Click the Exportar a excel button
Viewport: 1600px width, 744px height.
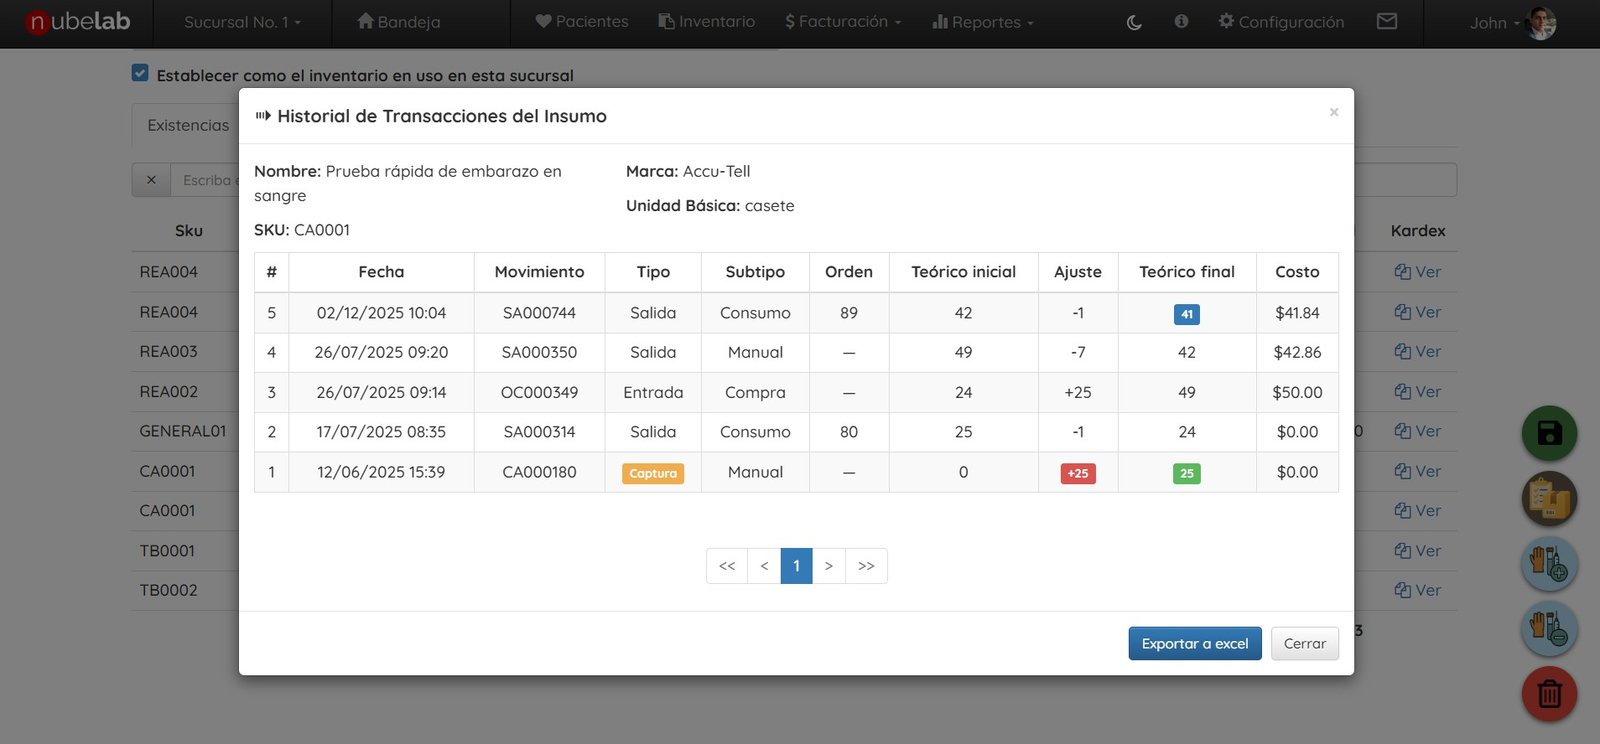point(1194,644)
